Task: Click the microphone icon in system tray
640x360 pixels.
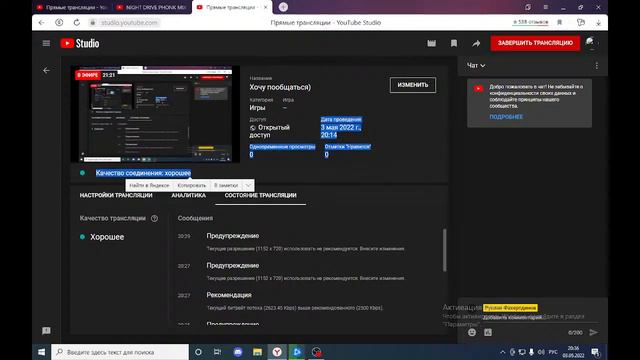Action: pyautogui.click(x=531, y=352)
